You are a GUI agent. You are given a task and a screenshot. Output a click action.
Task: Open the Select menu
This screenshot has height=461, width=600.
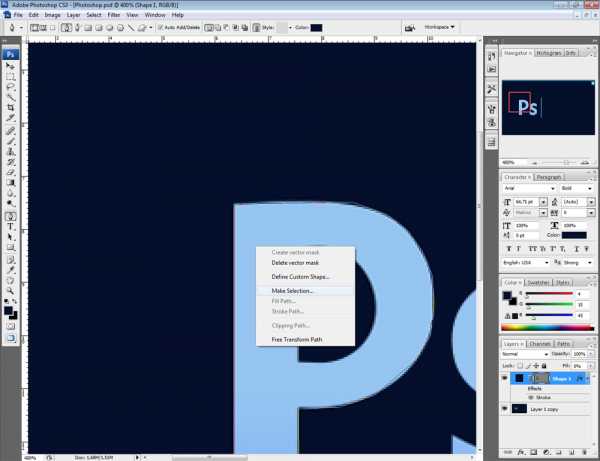click(x=94, y=15)
